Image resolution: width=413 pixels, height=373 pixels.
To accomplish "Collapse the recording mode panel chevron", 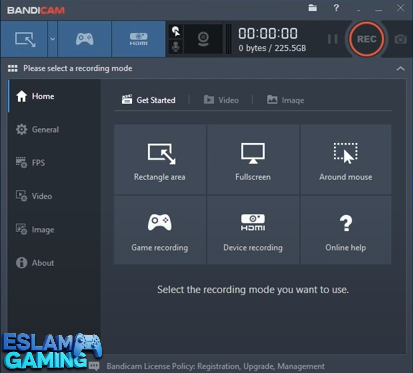I will tap(400, 69).
